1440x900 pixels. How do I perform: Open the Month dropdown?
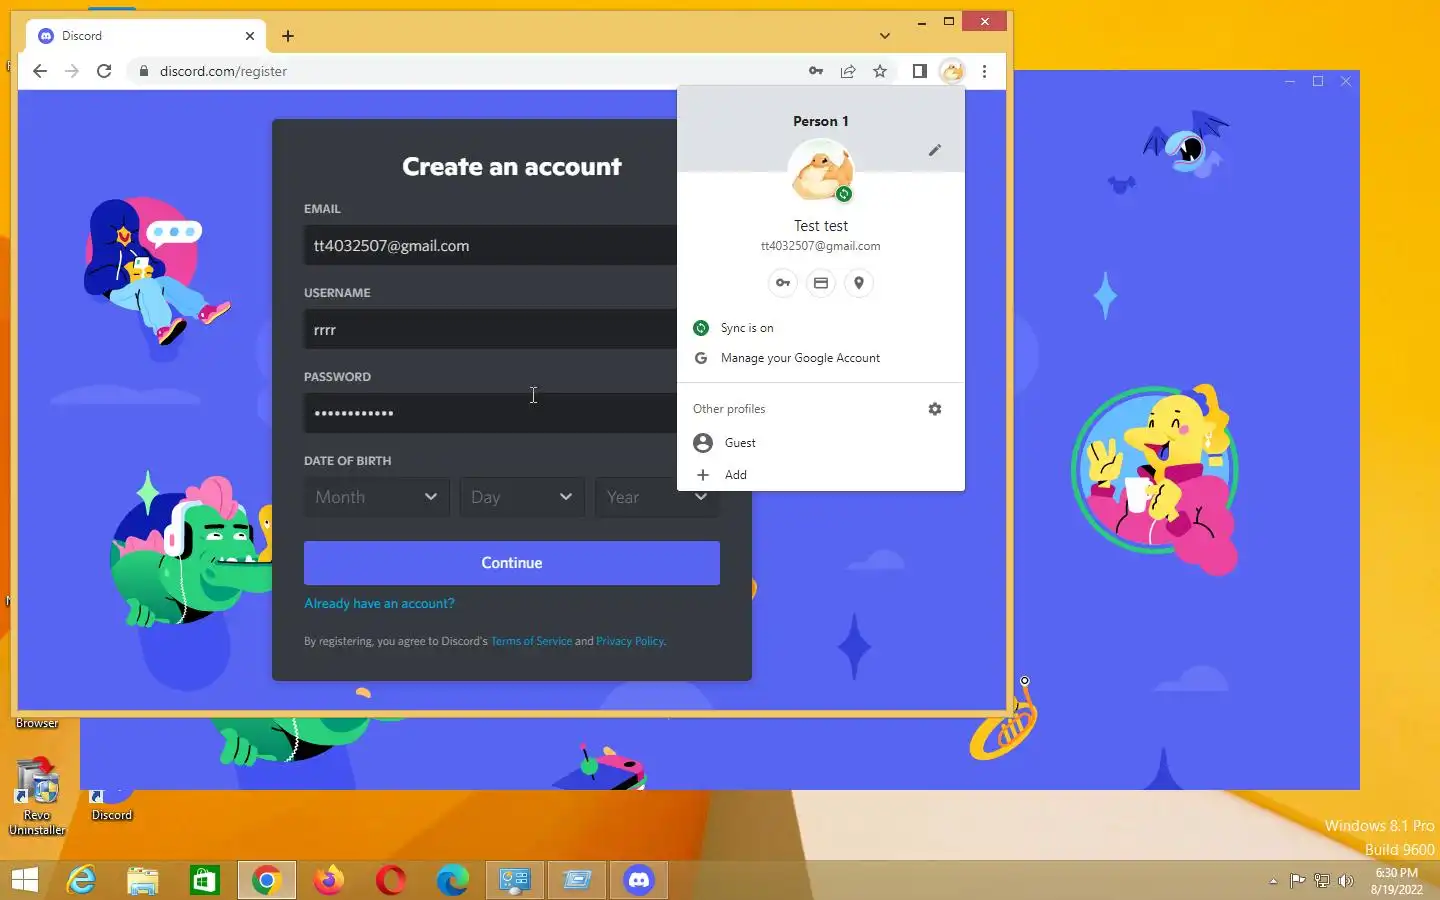click(x=376, y=497)
